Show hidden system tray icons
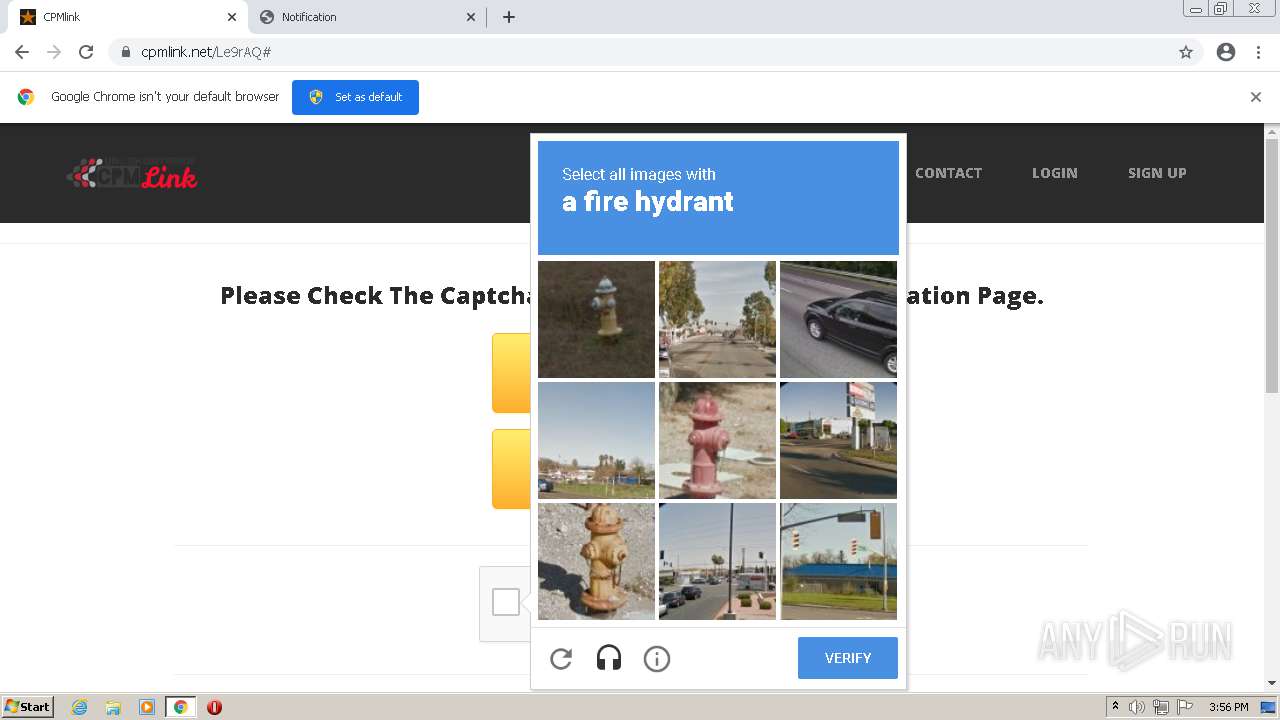 pyautogui.click(x=1116, y=707)
